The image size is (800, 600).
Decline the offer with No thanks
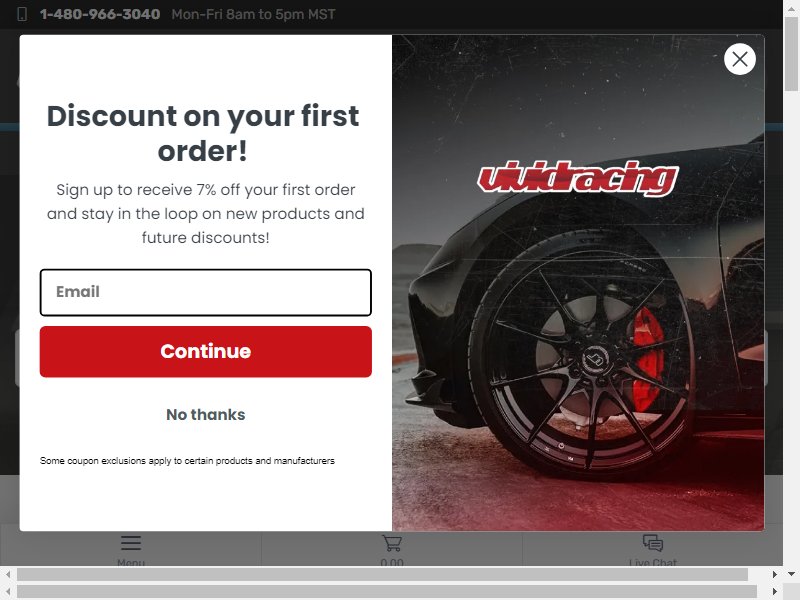point(206,414)
